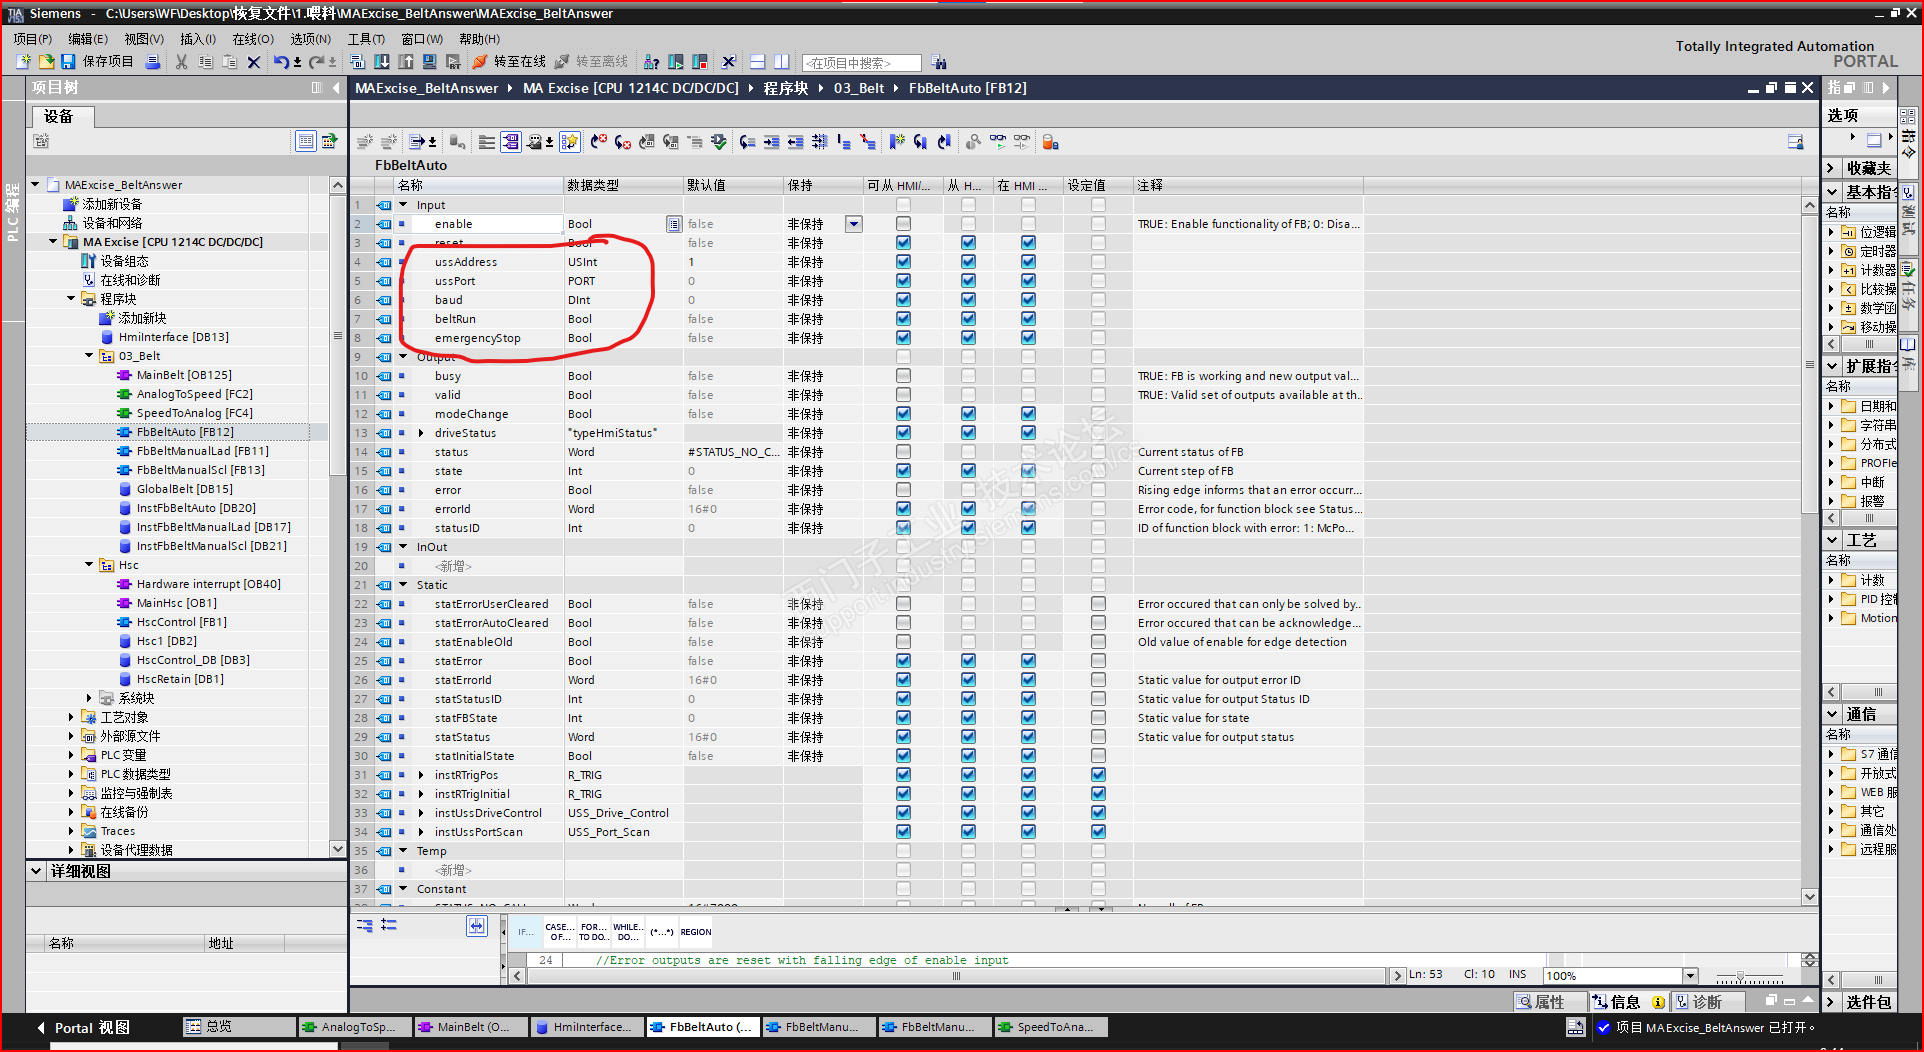Open the 在线(O) menu
This screenshot has width=1924, height=1052.
point(253,39)
